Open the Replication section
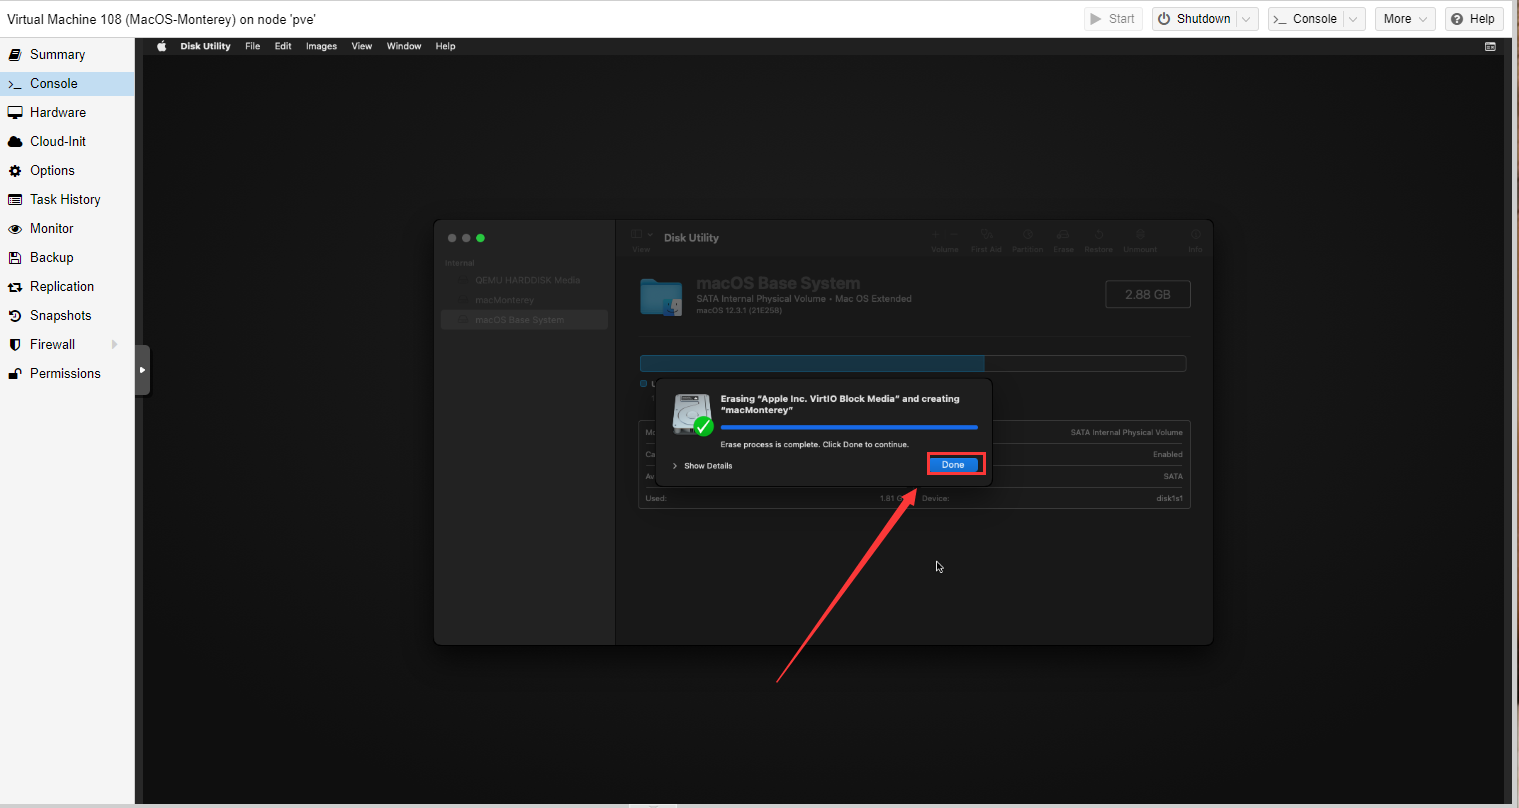 point(61,287)
